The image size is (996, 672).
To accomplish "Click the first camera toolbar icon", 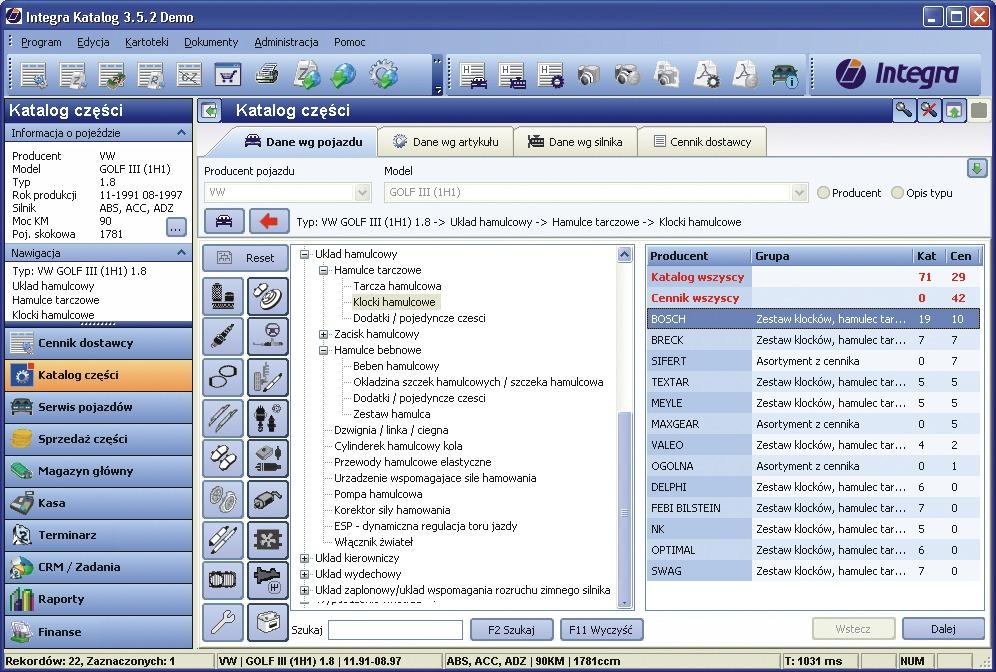I will click(x=589, y=75).
